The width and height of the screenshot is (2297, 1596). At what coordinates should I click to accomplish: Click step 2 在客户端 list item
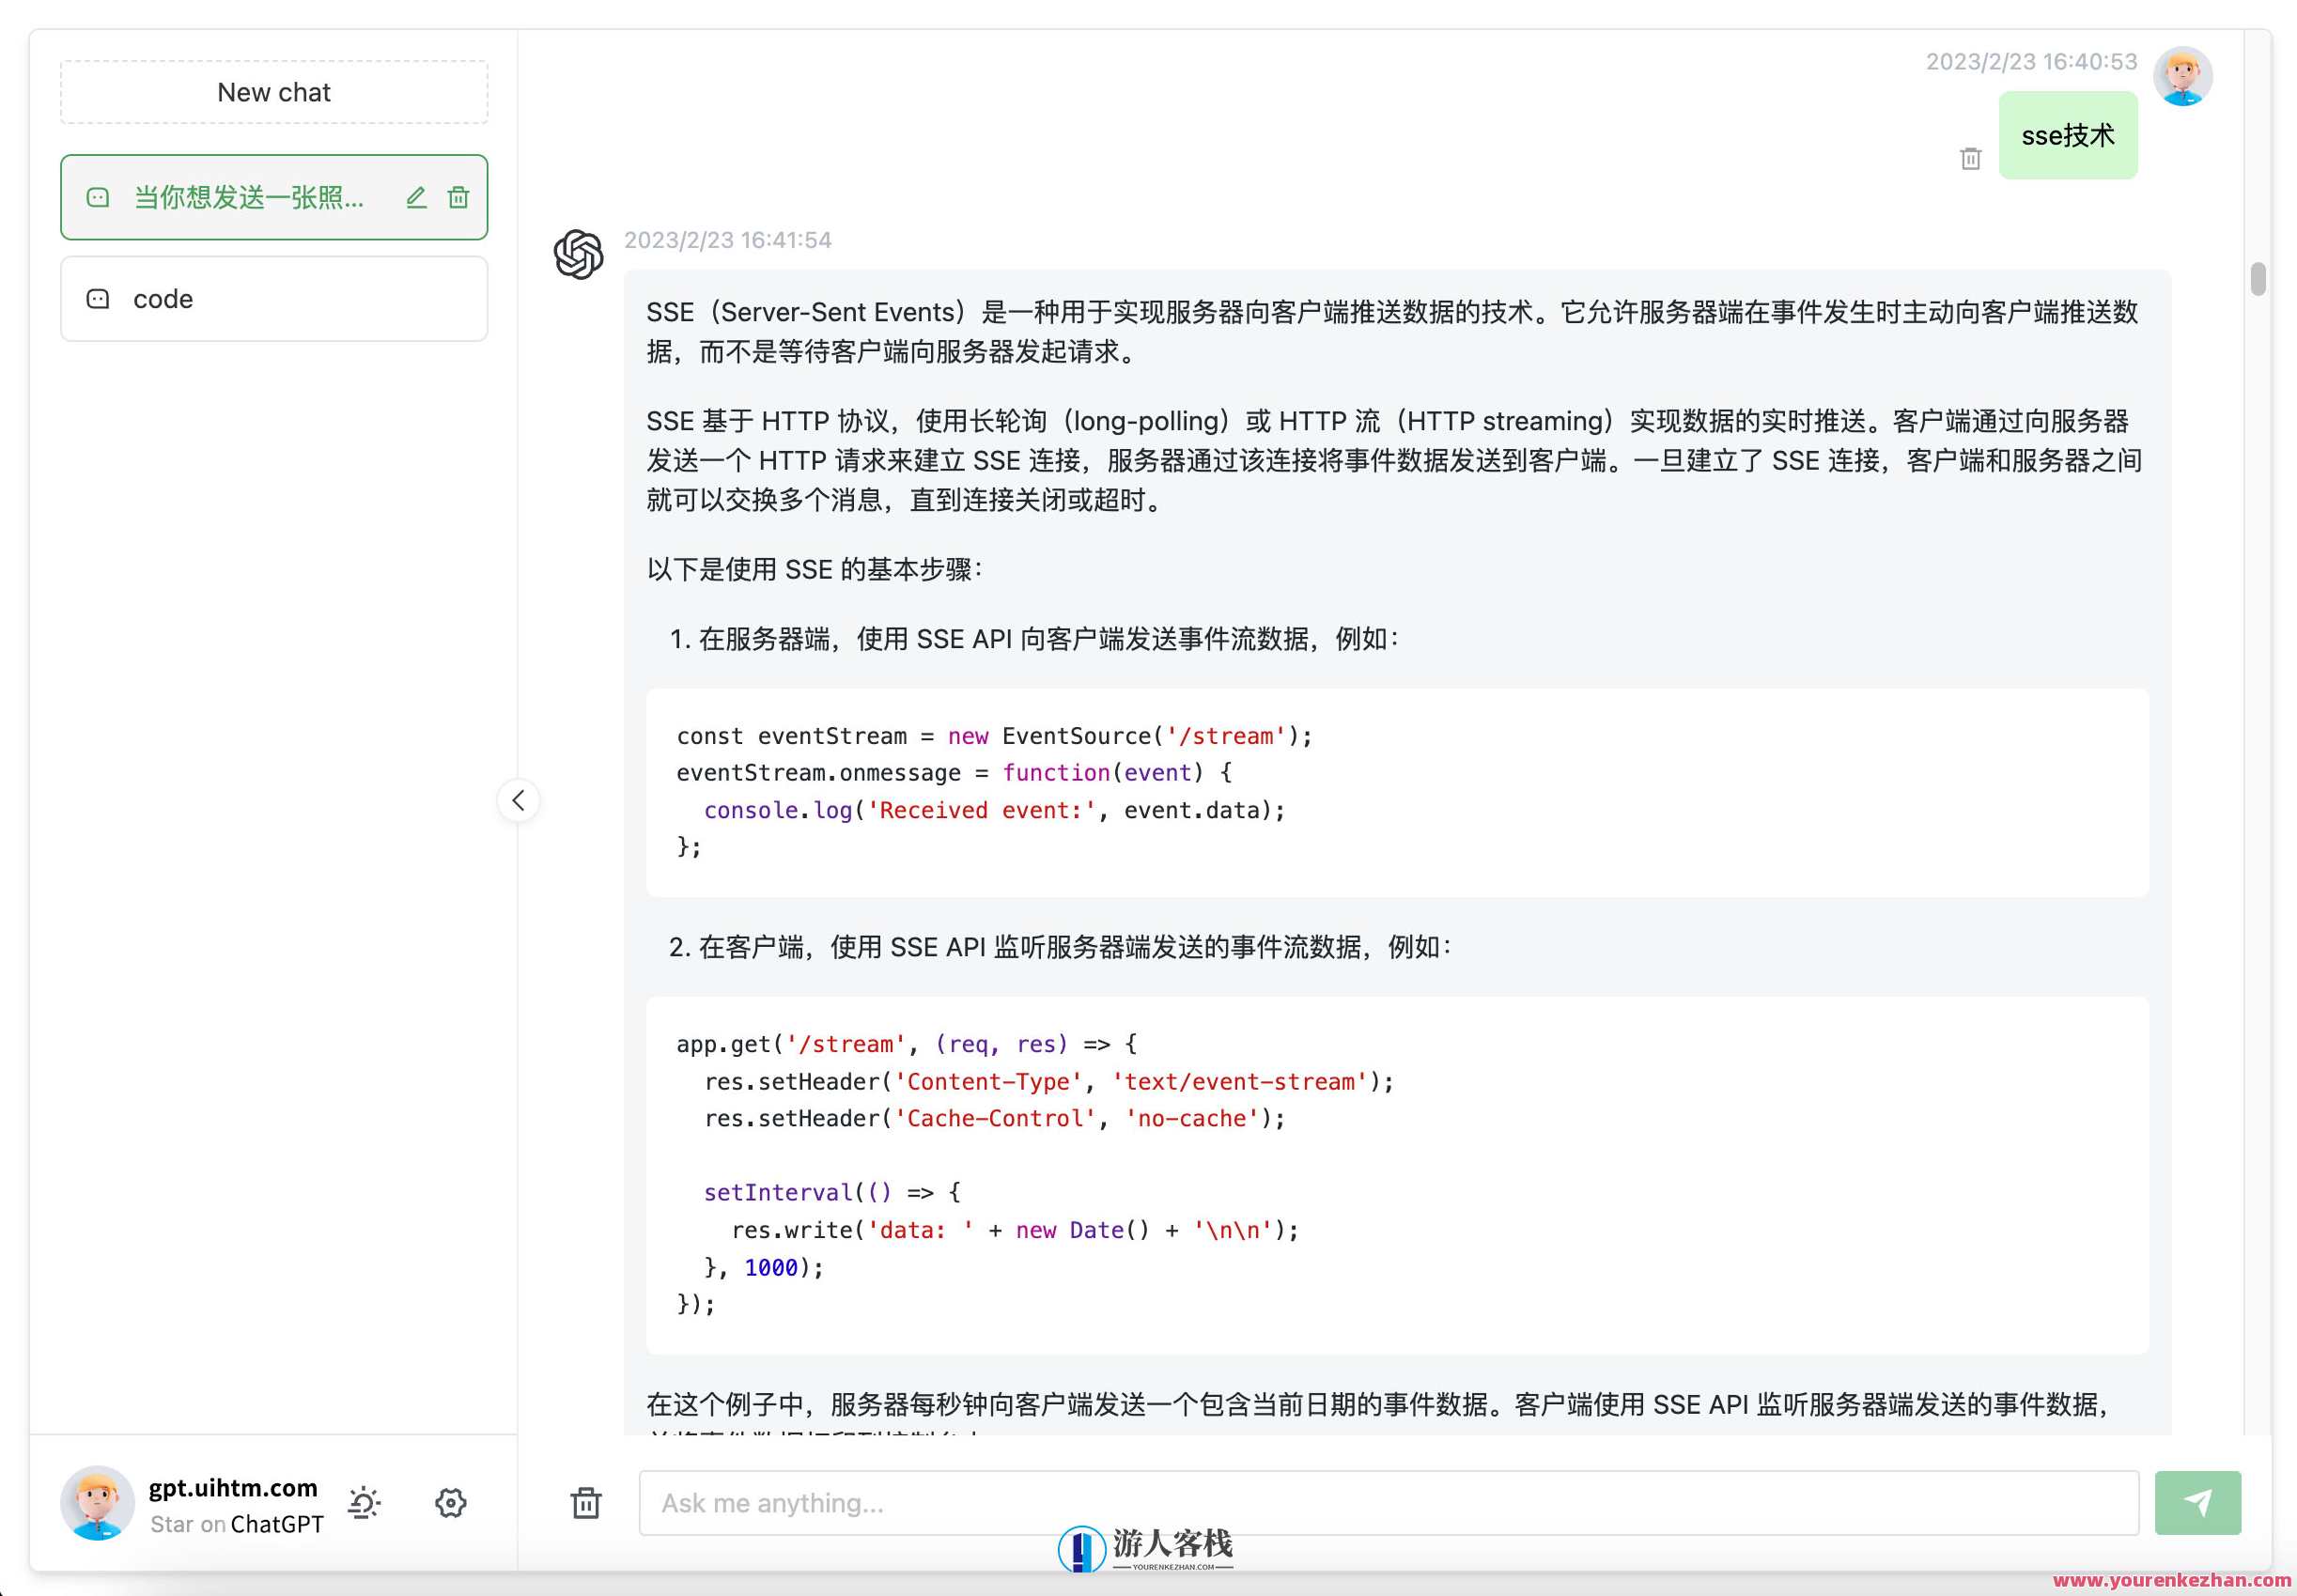click(x=1061, y=946)
